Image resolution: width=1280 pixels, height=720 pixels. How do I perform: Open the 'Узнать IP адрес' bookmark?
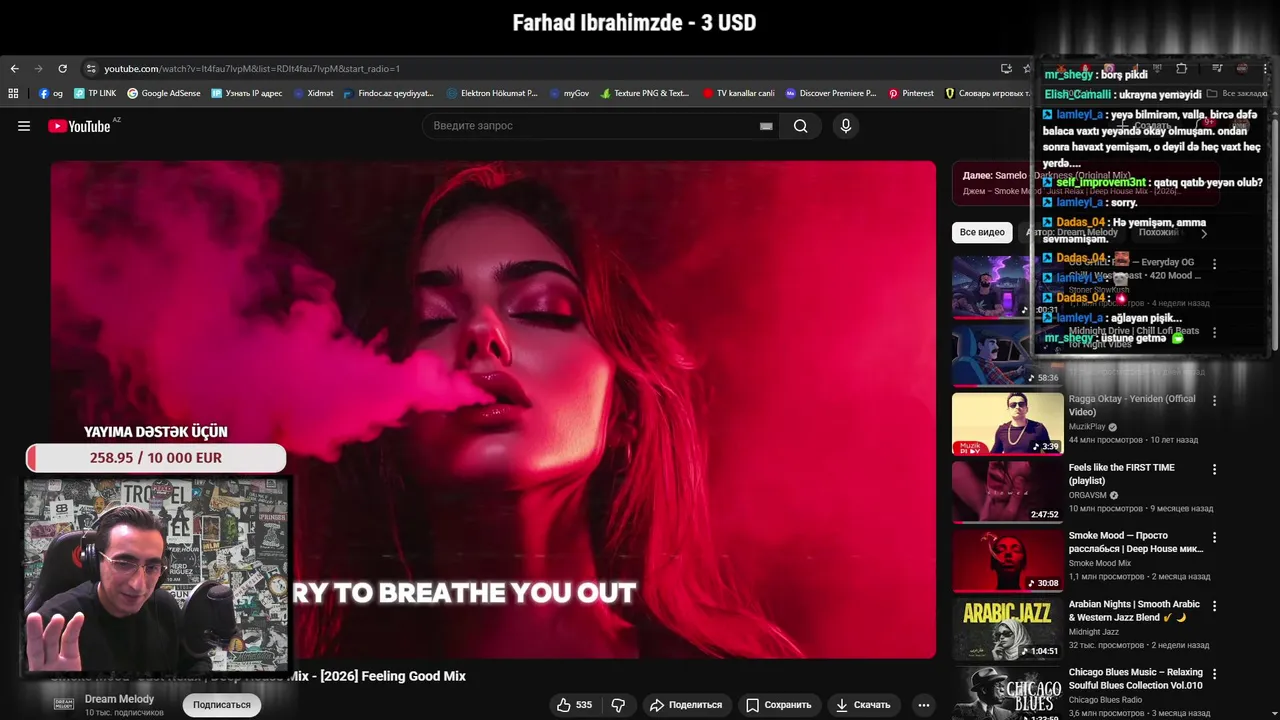pyautogui.click(x=247, y=93)
